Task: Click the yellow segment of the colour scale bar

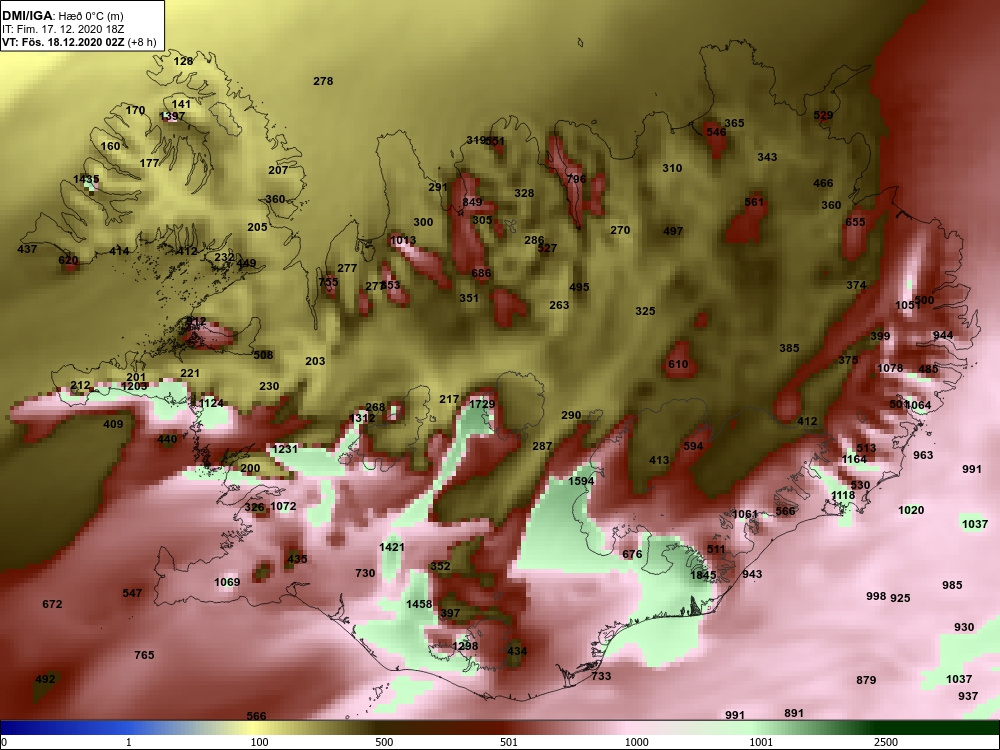Action: click(x=255, y=728)
